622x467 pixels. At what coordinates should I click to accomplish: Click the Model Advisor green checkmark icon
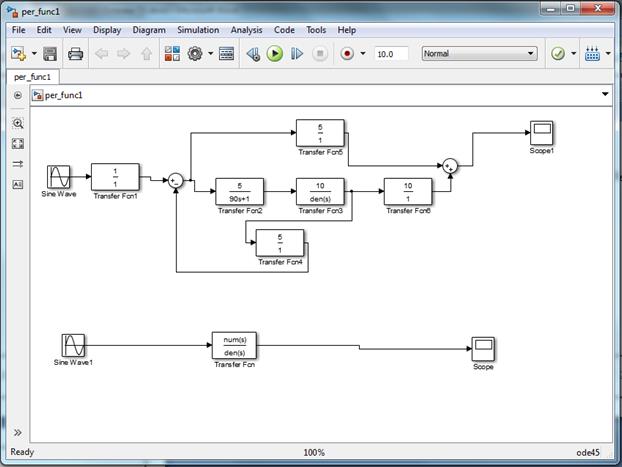[558, 54]
